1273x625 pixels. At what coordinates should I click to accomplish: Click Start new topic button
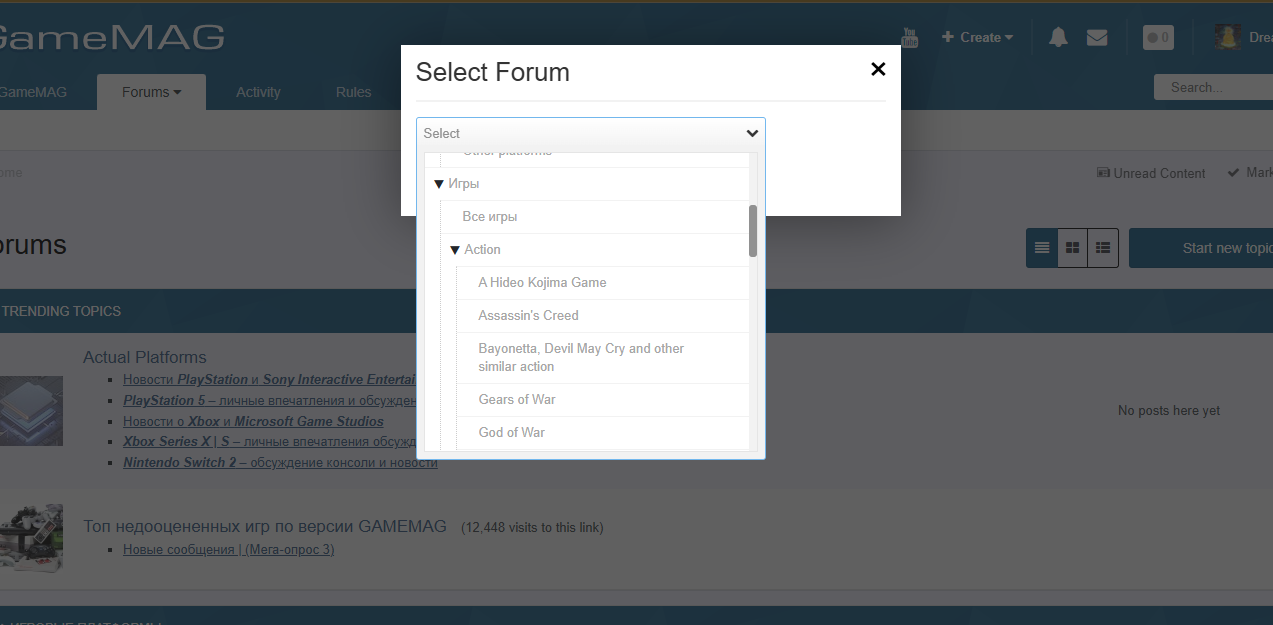[1201, 248]
